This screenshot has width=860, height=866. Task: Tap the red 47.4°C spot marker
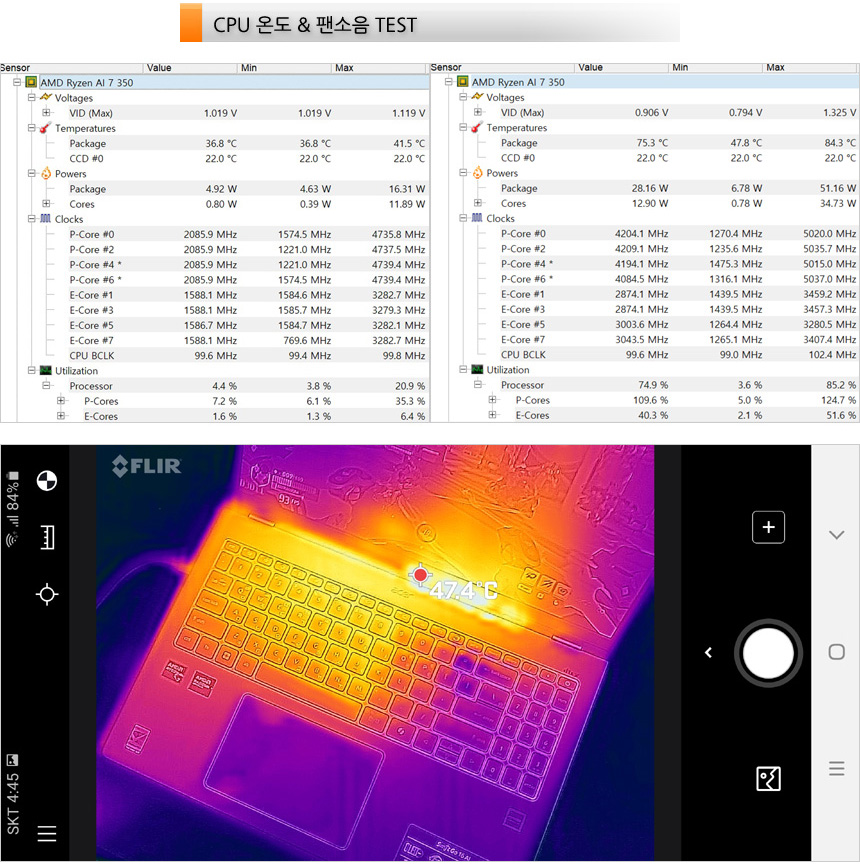click(421, 575)
